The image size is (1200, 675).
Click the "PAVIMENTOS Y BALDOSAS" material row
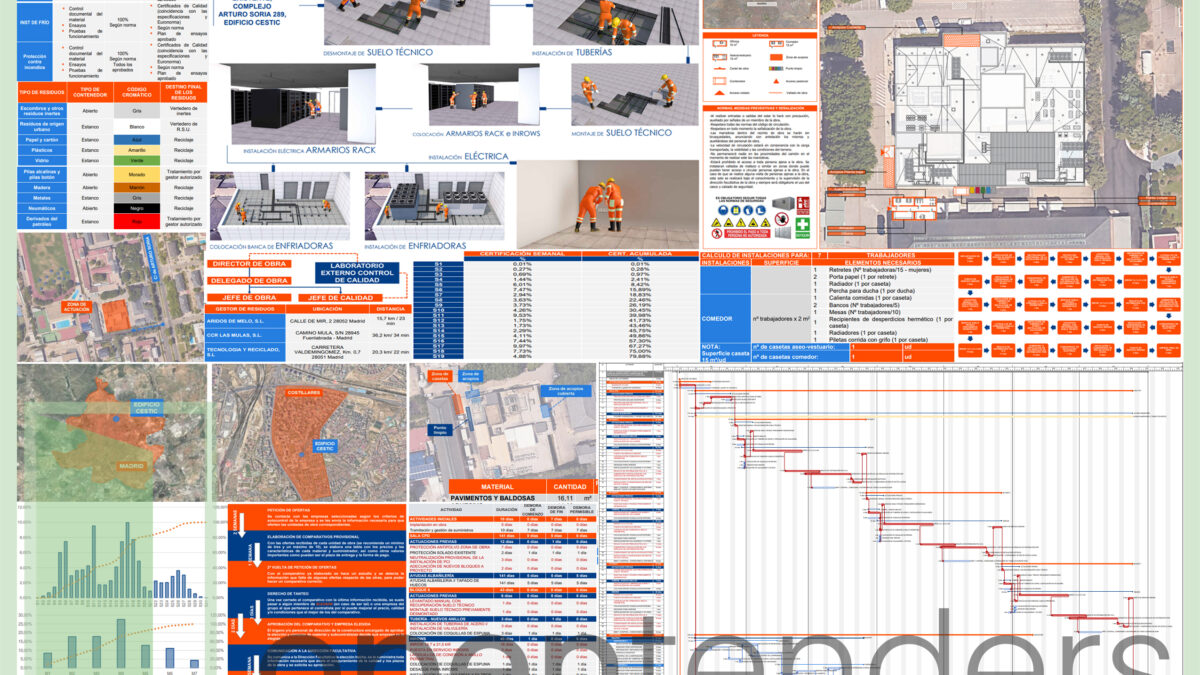point(521,497)
